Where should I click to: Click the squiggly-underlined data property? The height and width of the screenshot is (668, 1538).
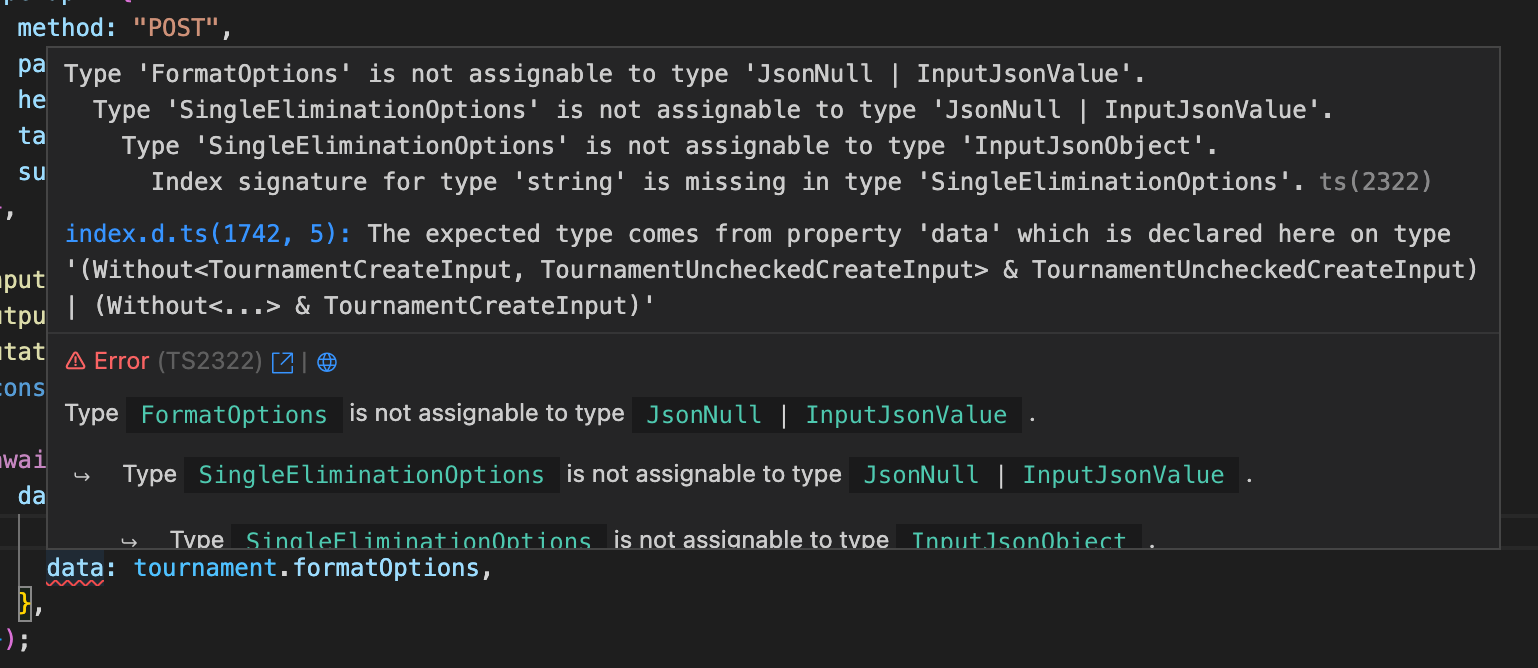point(75,568)
